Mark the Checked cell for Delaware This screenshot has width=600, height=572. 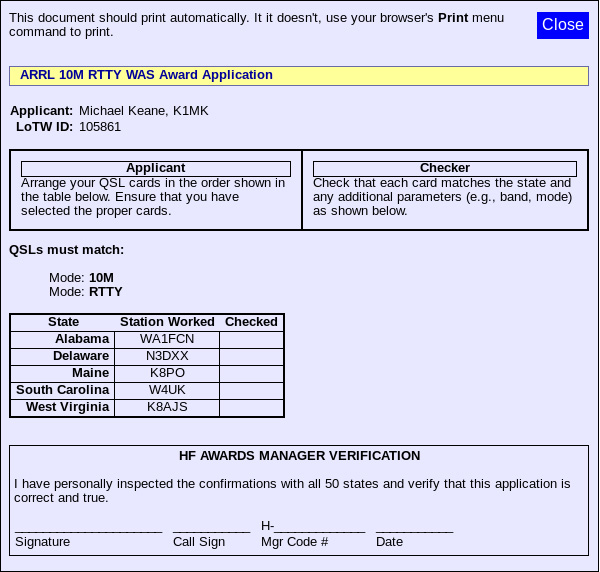click(x=251, y=356)
